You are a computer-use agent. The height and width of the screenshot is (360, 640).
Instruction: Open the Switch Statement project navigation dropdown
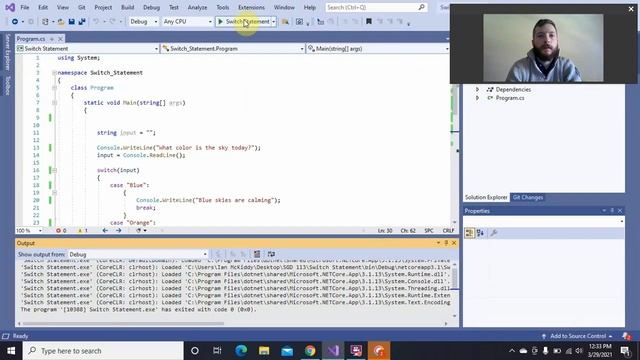tap(87, 49)
